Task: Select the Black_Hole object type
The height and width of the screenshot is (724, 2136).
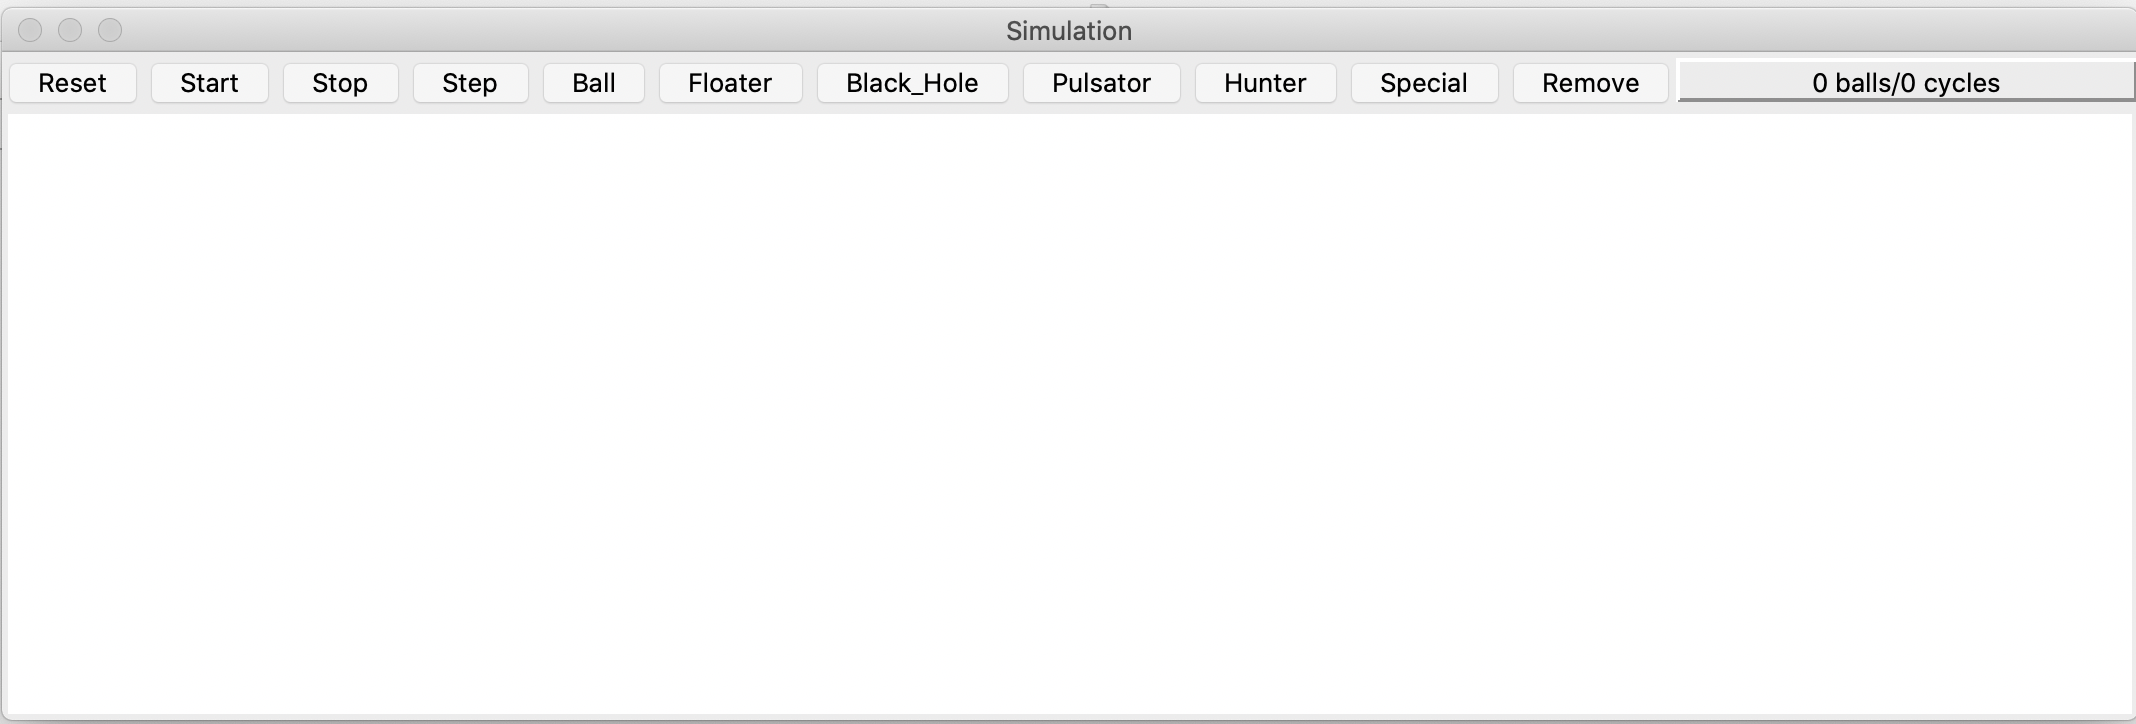Action: coord(912,83)
